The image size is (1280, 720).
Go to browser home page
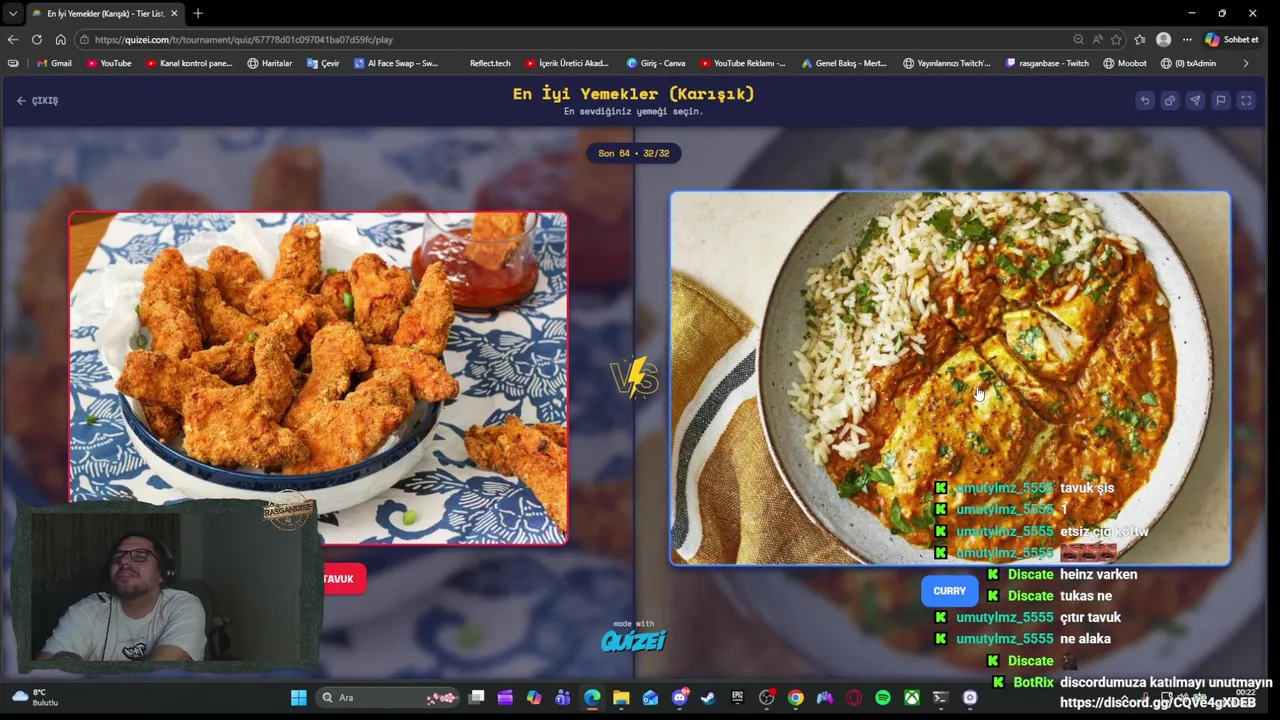click(60, 39)
